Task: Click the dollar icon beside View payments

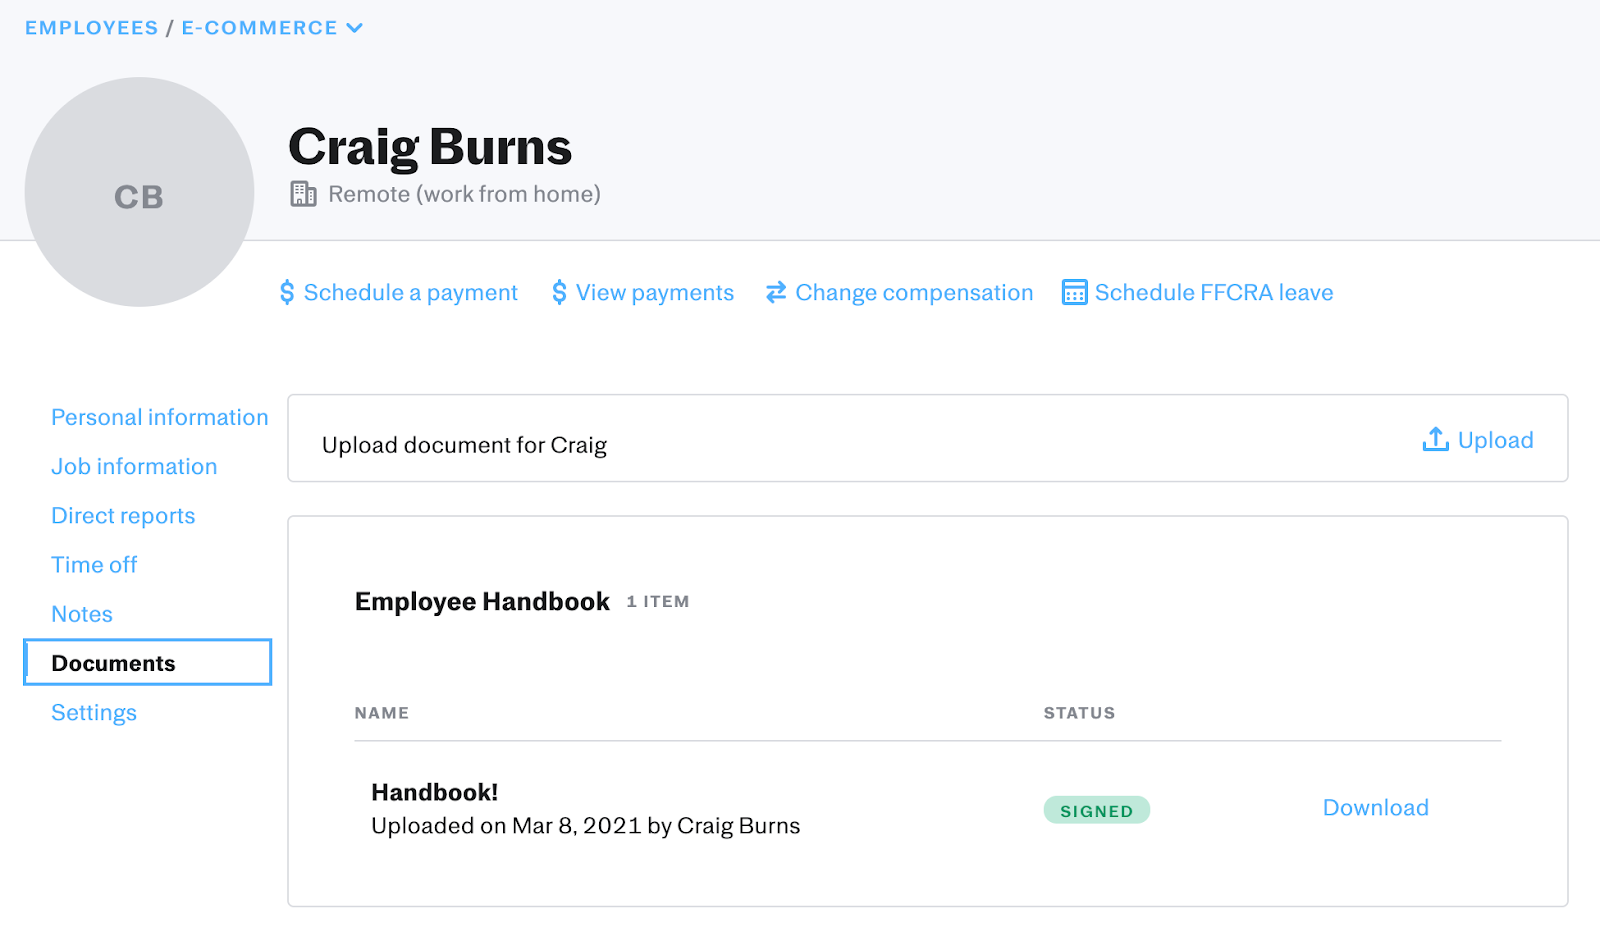Action: [559, 292]
